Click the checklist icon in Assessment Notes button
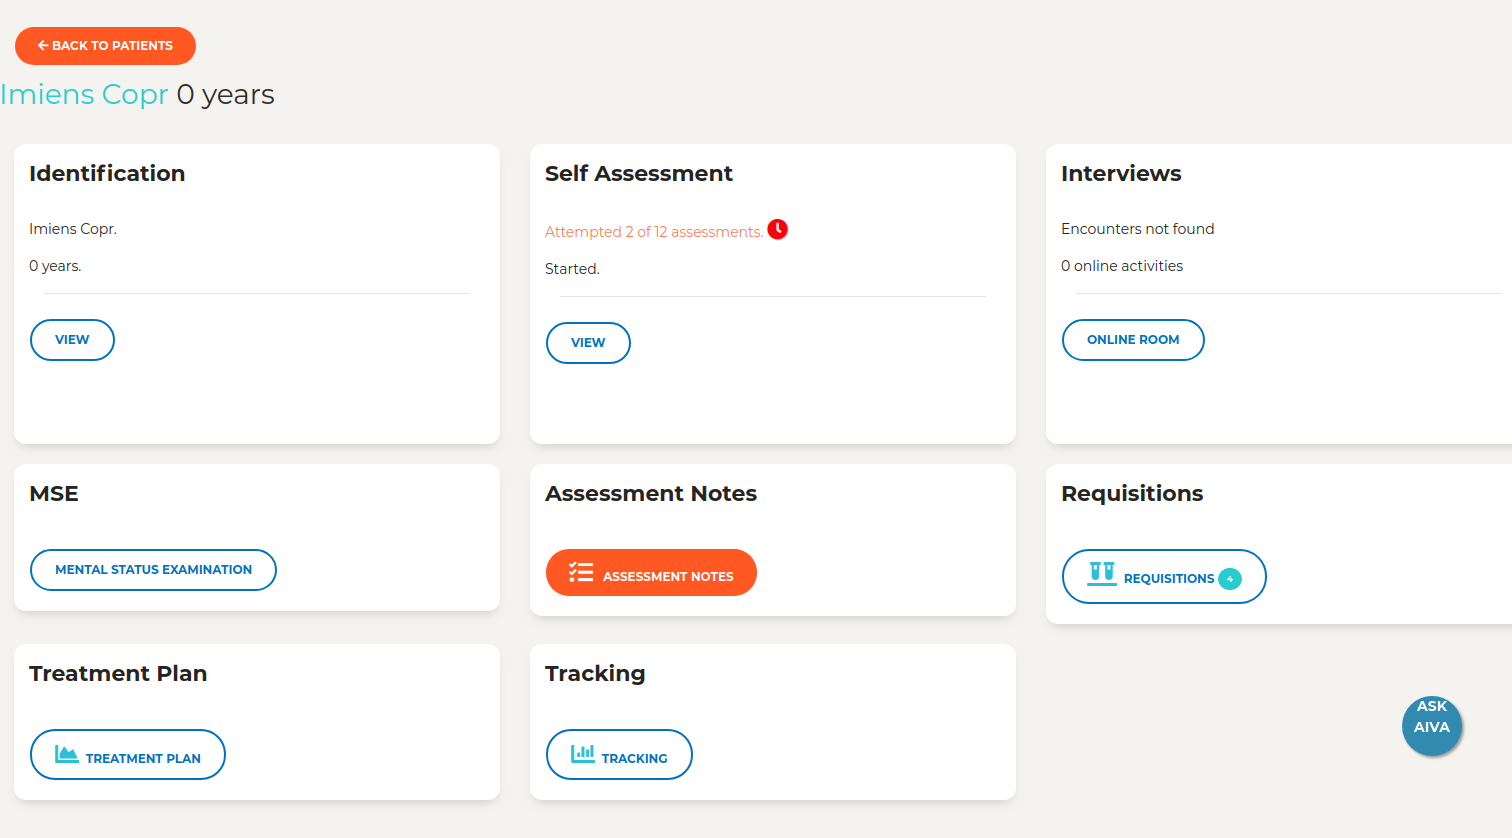This screenshot has height=838, width=1512. 581,572
